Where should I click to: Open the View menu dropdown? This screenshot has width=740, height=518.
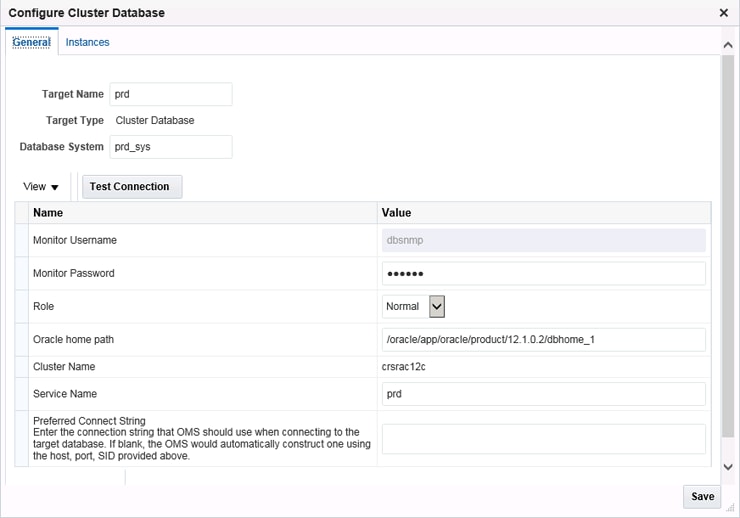coord(41,187)
